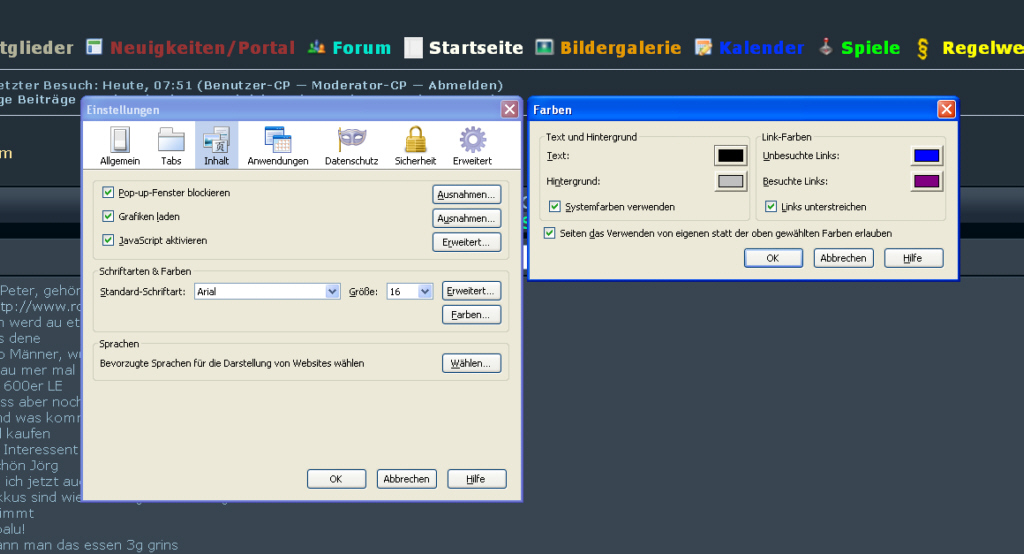Toggle the Links unterstreichen checkbox

click(771, 207)
